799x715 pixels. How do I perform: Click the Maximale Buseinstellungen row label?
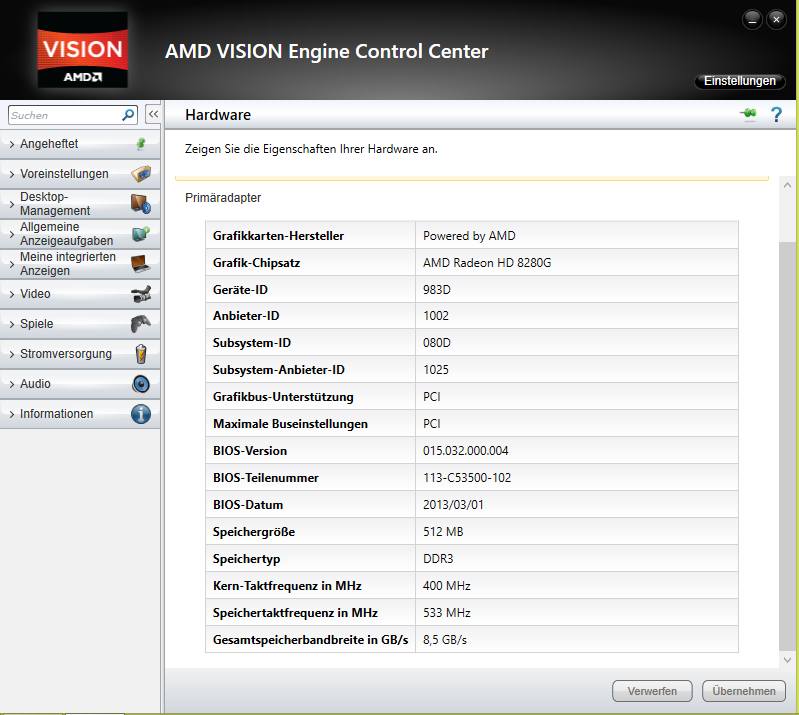(x=290, y=424)
